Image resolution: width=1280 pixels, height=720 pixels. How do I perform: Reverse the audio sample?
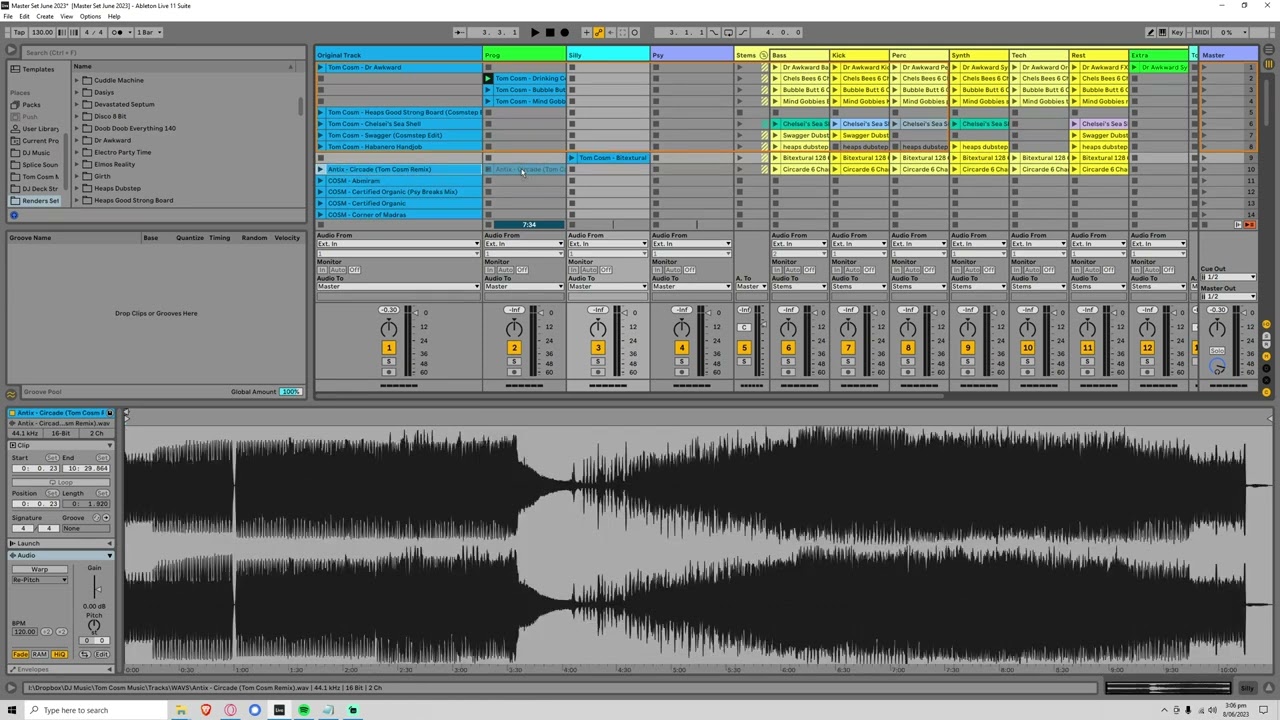point(85,654)
